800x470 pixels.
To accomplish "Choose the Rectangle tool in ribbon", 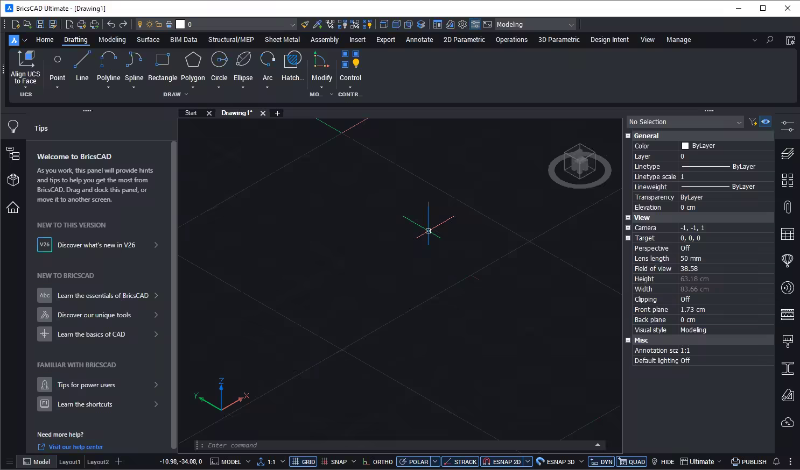I will click(162, 61).
